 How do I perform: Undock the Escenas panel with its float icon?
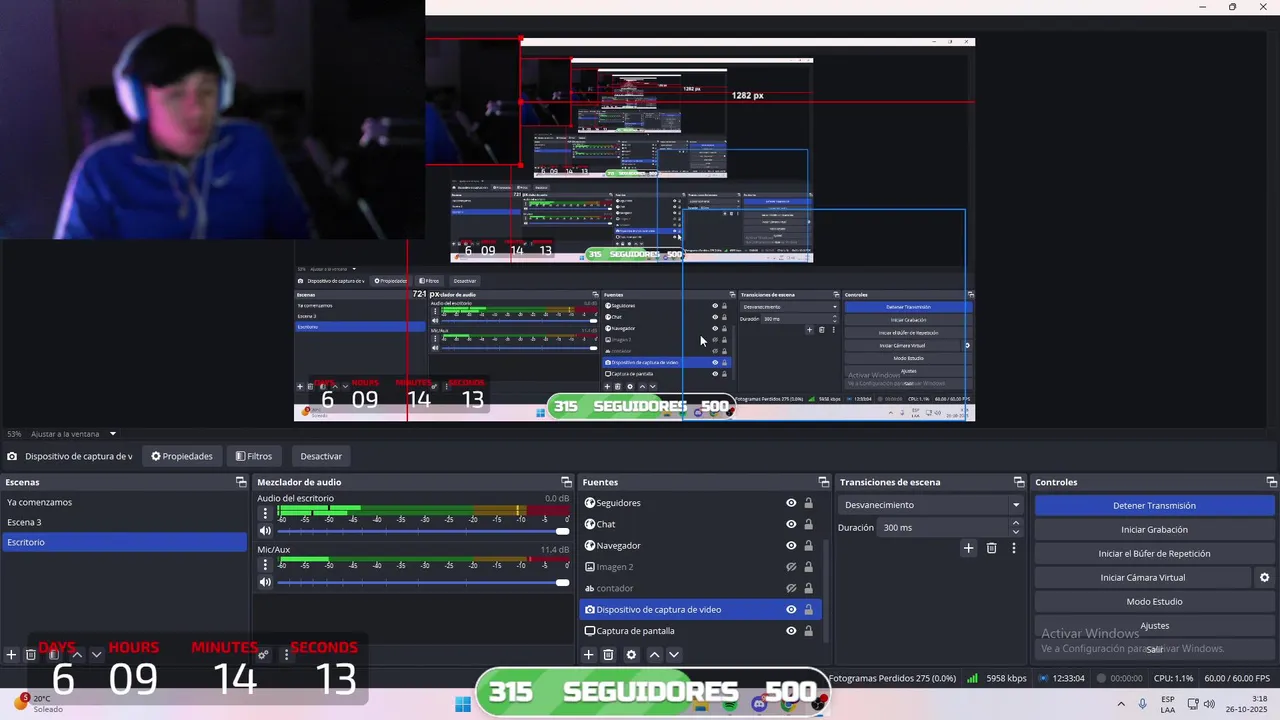tap(241, 482)
